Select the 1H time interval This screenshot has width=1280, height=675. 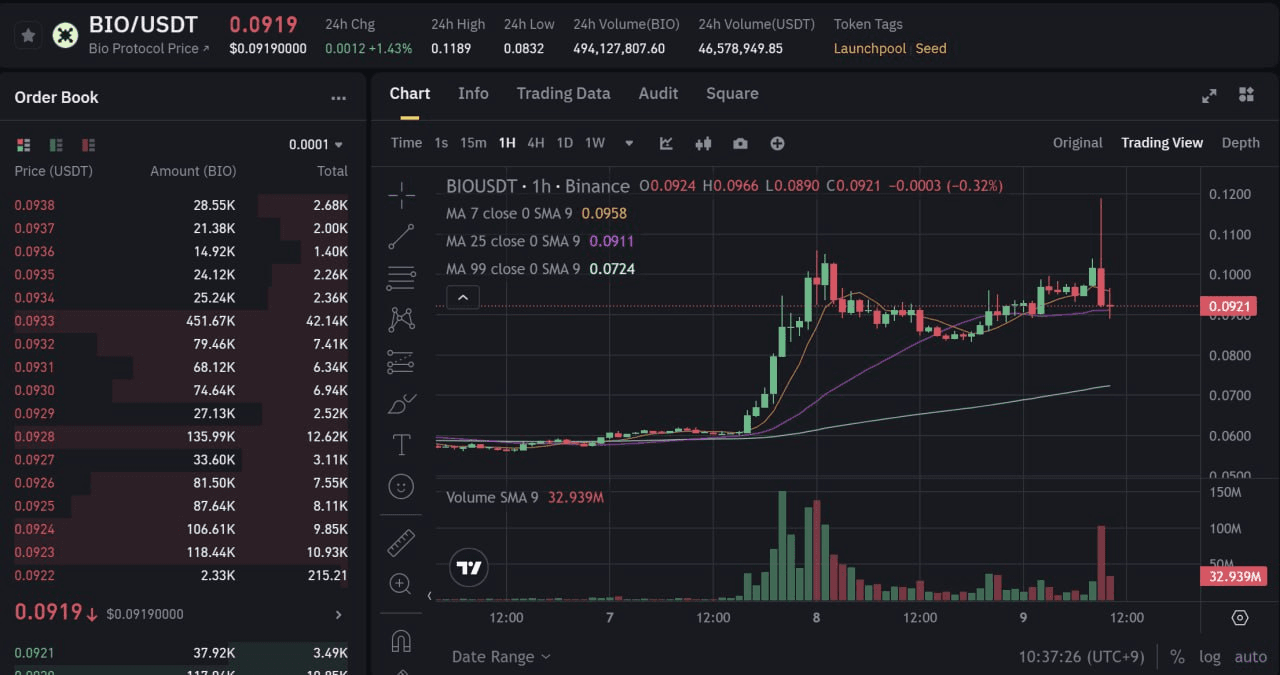[507, 143]
